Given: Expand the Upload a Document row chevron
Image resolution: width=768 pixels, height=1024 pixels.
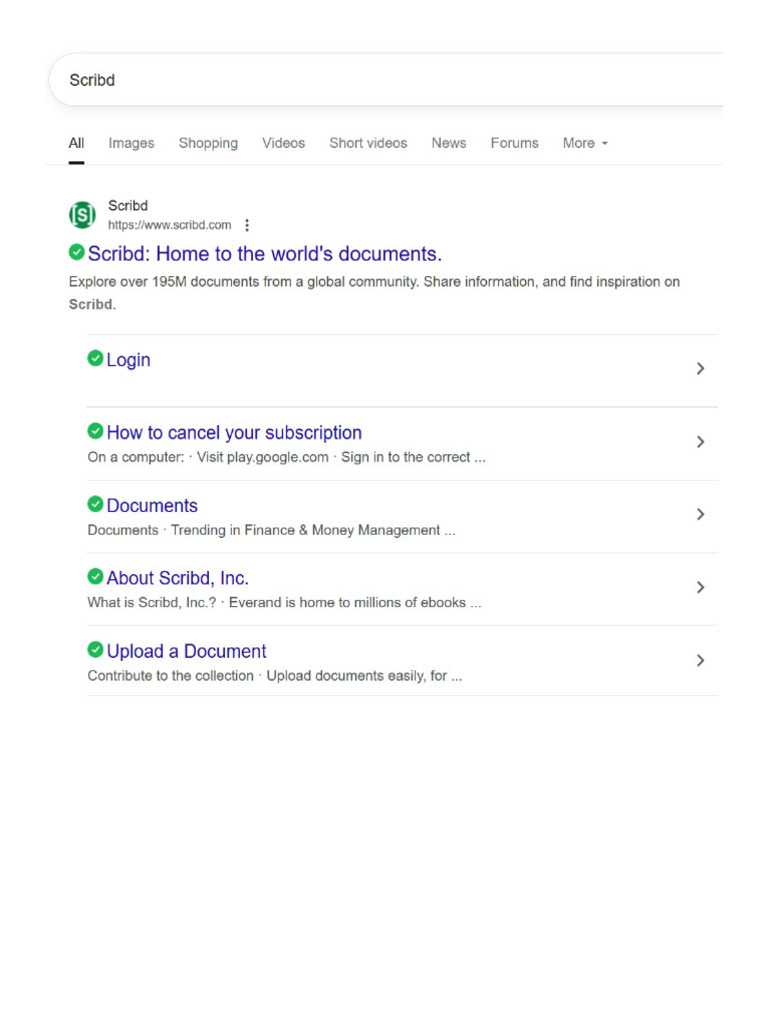Looking at the screenshot, I should click(x=700, y=661).
